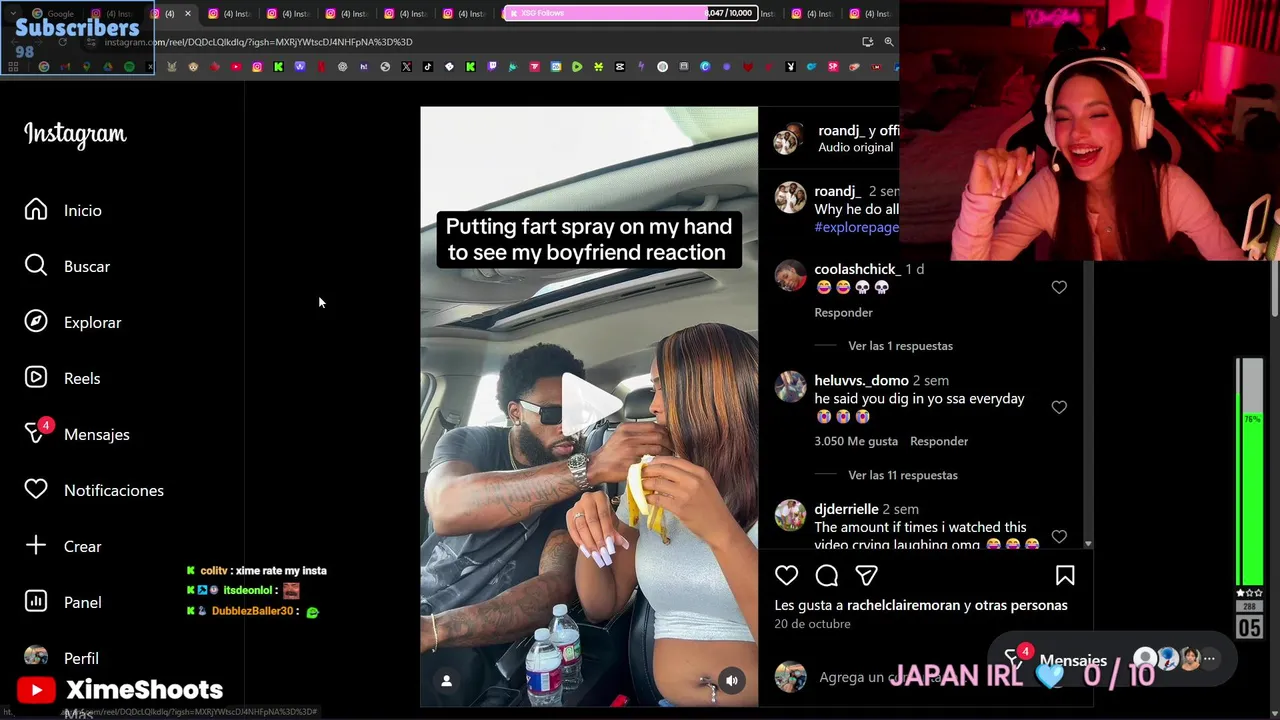Click Crear plus to make a post
Screen dimensions: 1280x720
pos(63,546)
